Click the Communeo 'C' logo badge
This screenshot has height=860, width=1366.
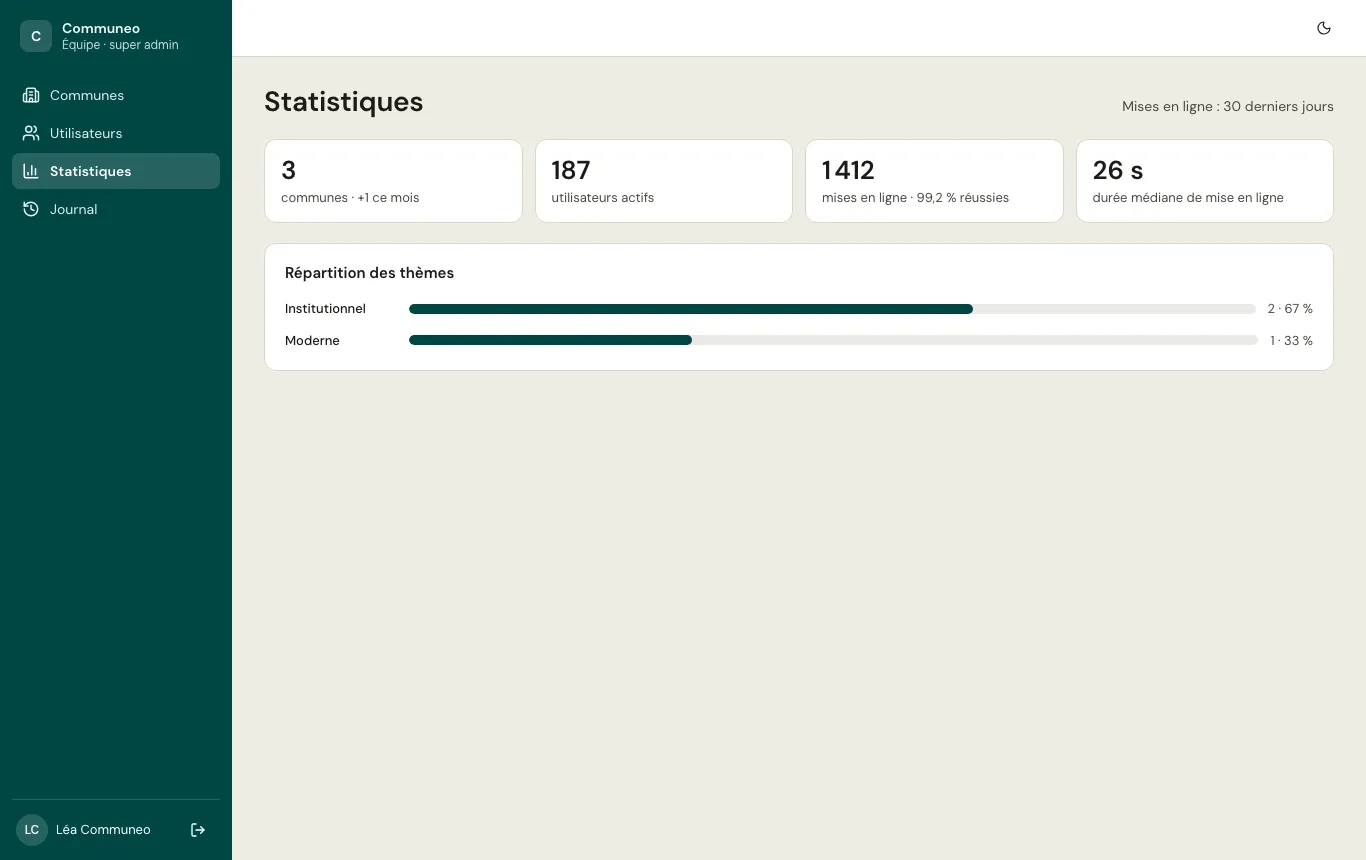tap(36, 36)
